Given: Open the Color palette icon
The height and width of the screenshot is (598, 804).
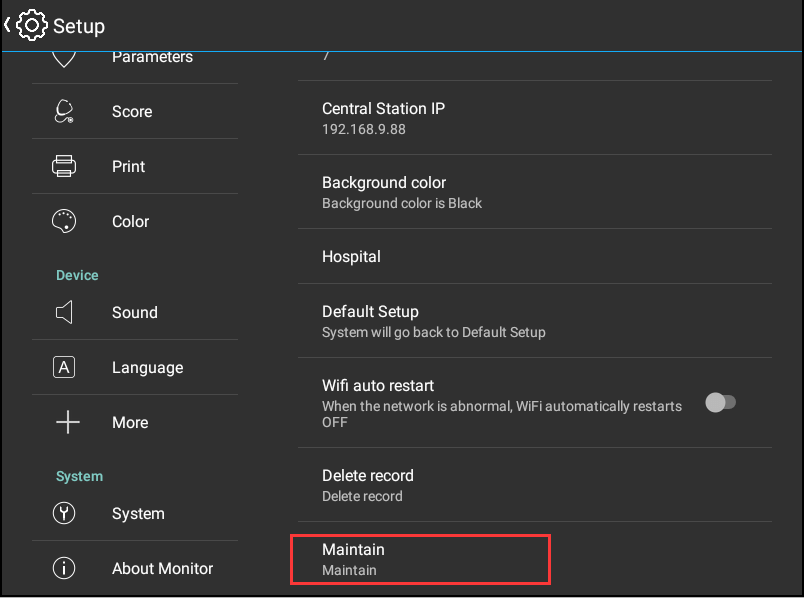Looking at the screenshot, I should point(64,221).
